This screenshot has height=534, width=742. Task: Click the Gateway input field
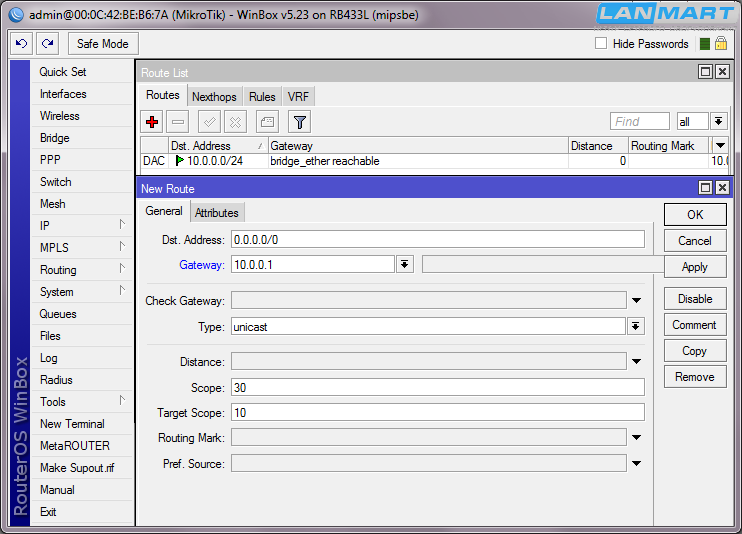pyautogui.click(x=313, y=264)
